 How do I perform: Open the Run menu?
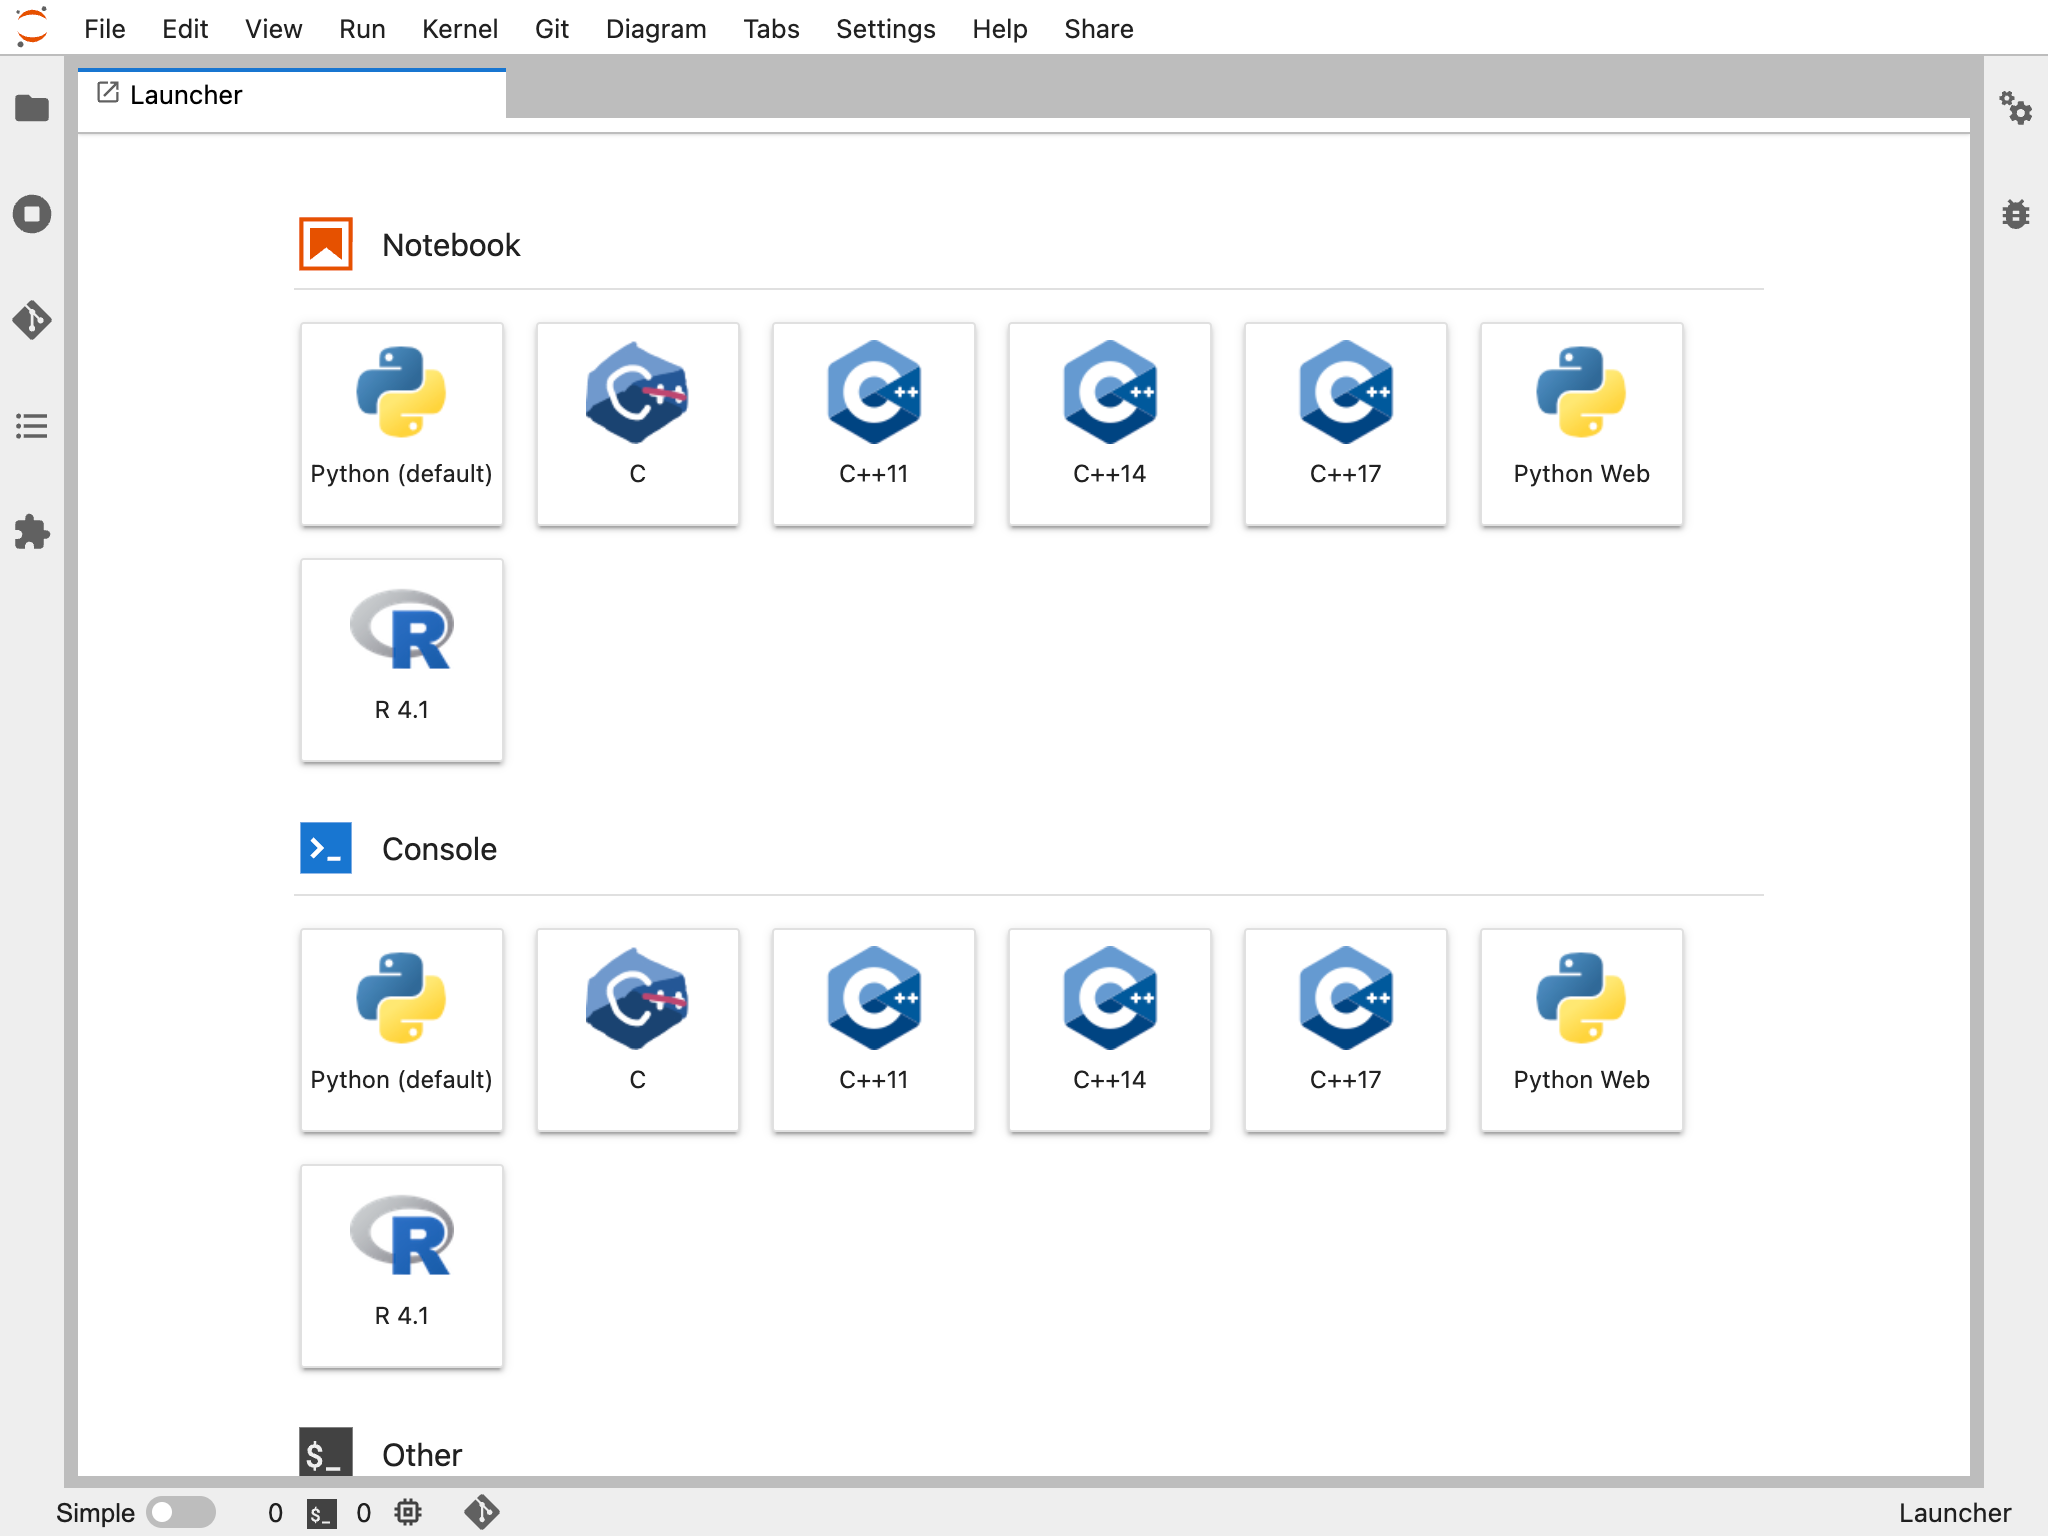362,29
